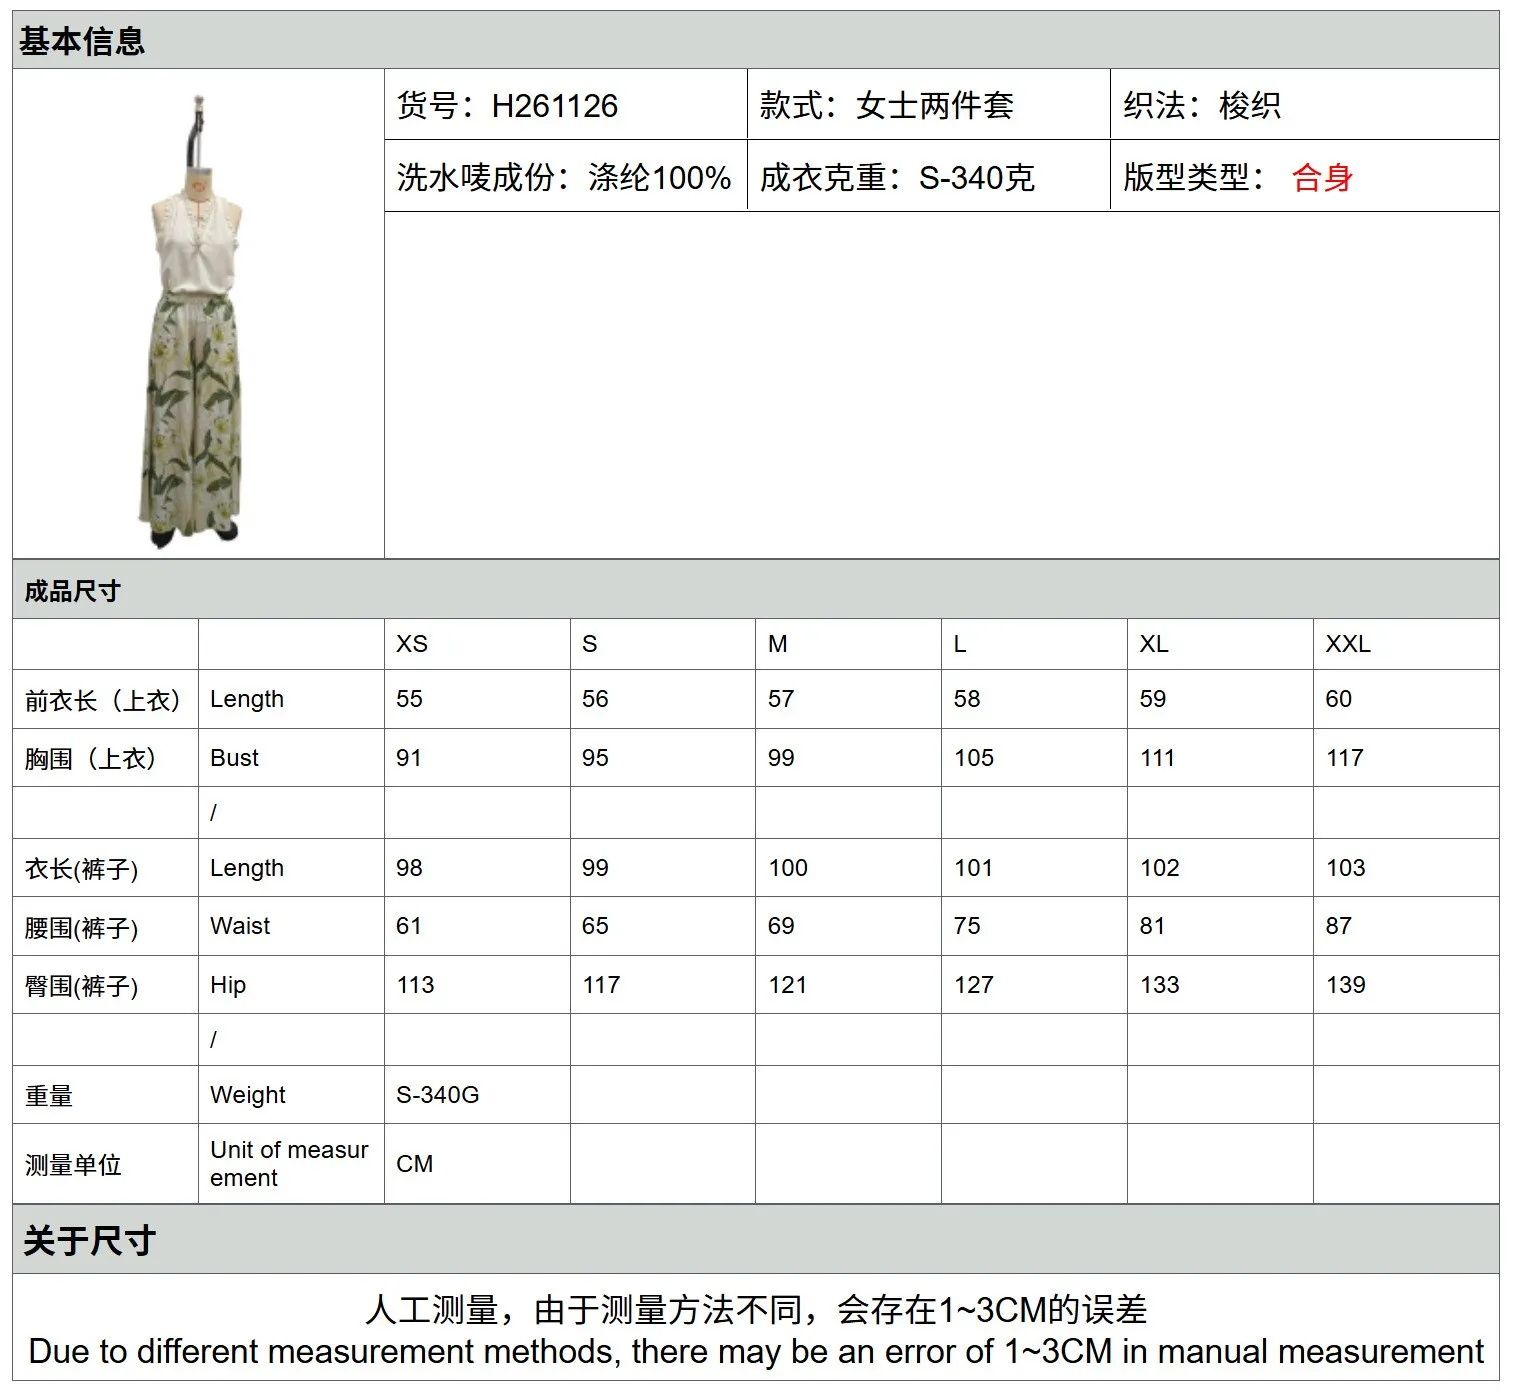
Task: Select the 臀围(裤子) row label
Action: [x=105, y=985]
